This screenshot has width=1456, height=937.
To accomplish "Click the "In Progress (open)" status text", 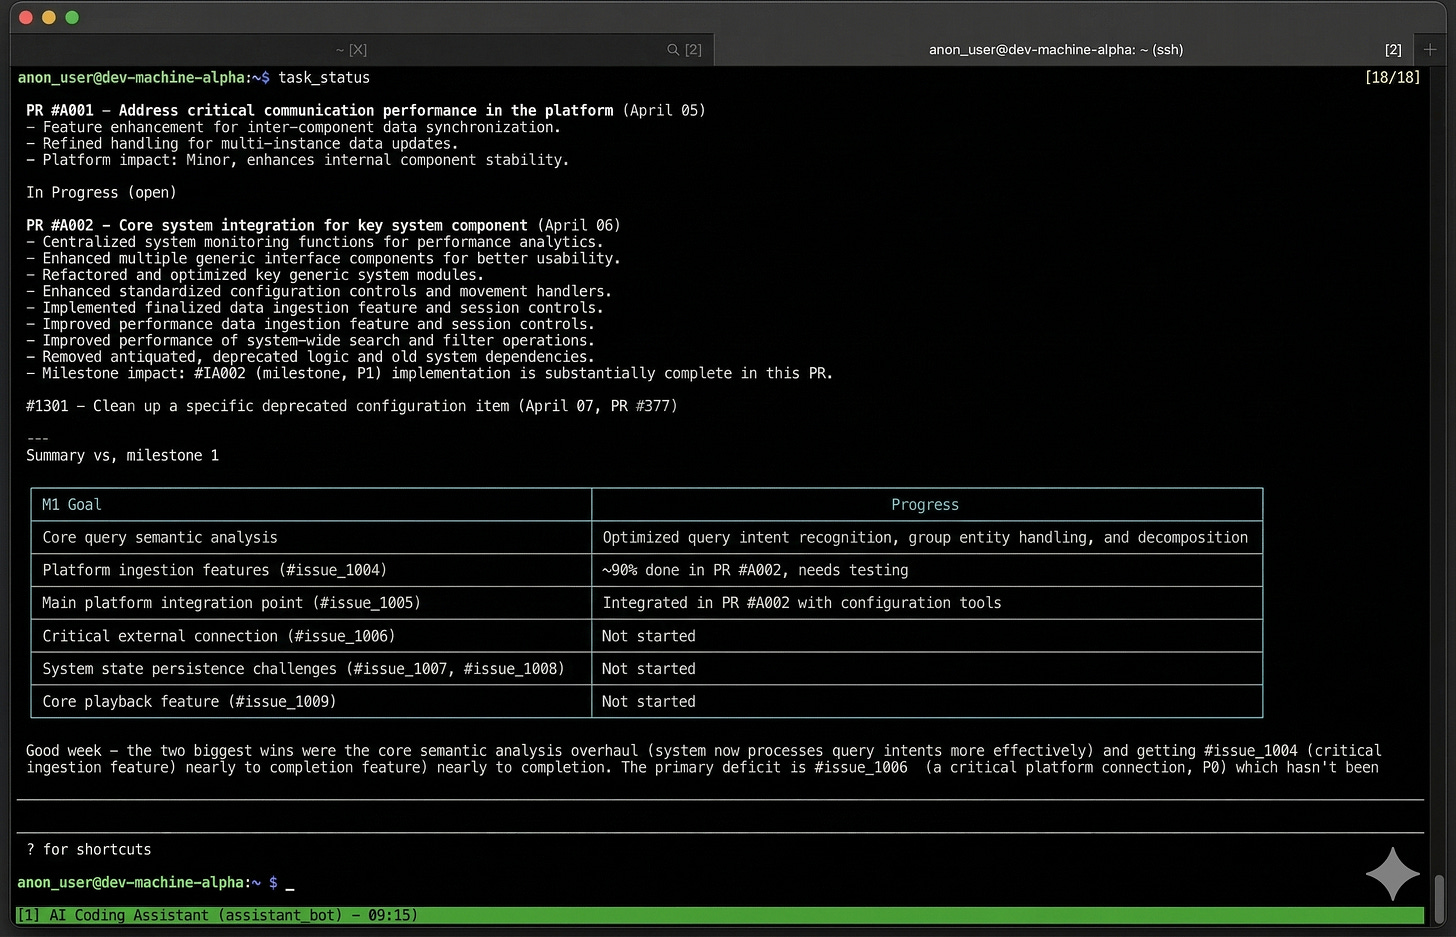I will click(x=101, y=192).
